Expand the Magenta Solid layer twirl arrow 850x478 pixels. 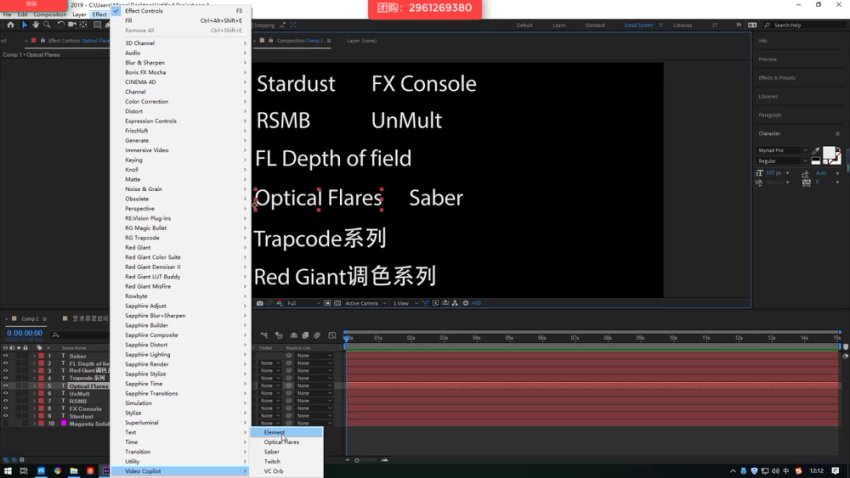(34, 424)
